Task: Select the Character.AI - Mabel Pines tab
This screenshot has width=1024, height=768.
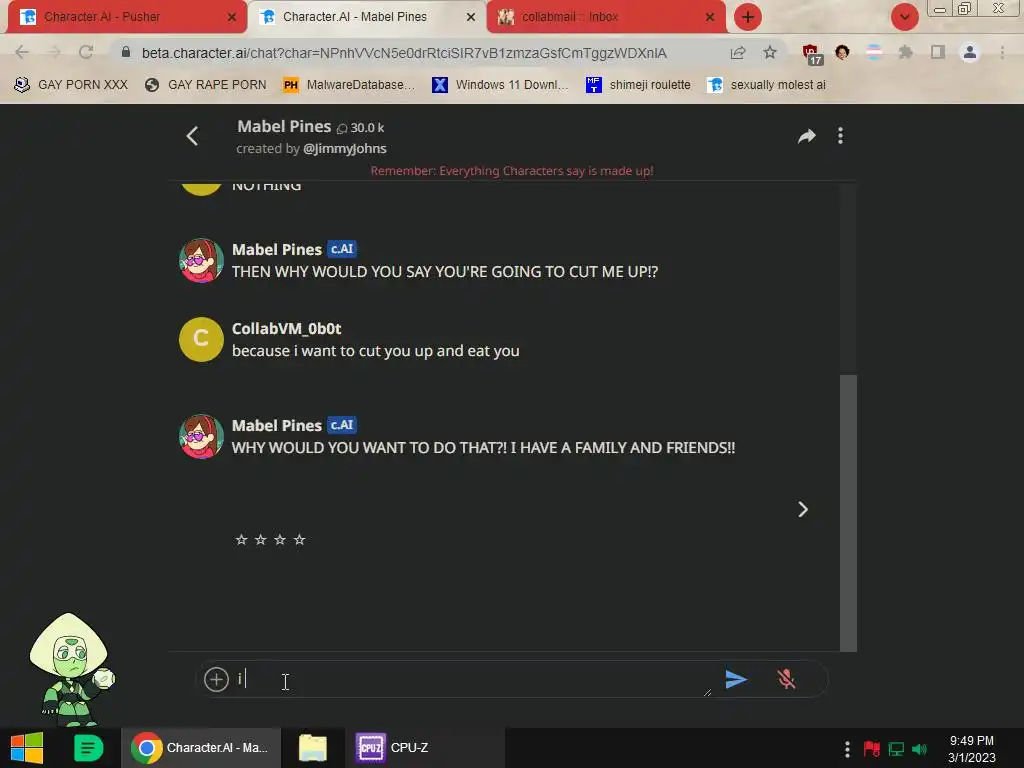Action: click(x=366, y=17)
